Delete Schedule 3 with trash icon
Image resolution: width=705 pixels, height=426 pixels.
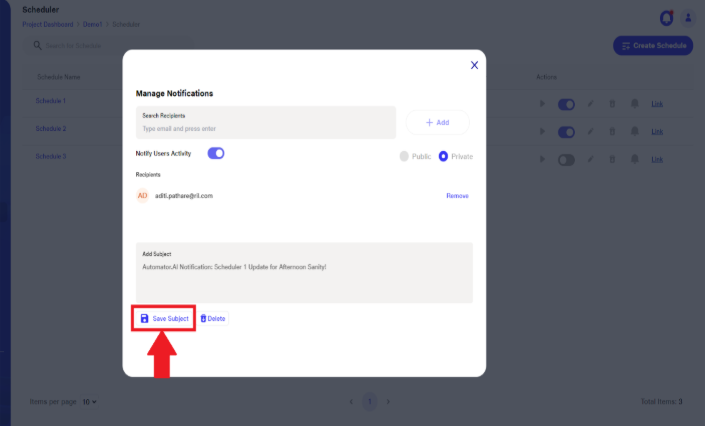(612, 159)
